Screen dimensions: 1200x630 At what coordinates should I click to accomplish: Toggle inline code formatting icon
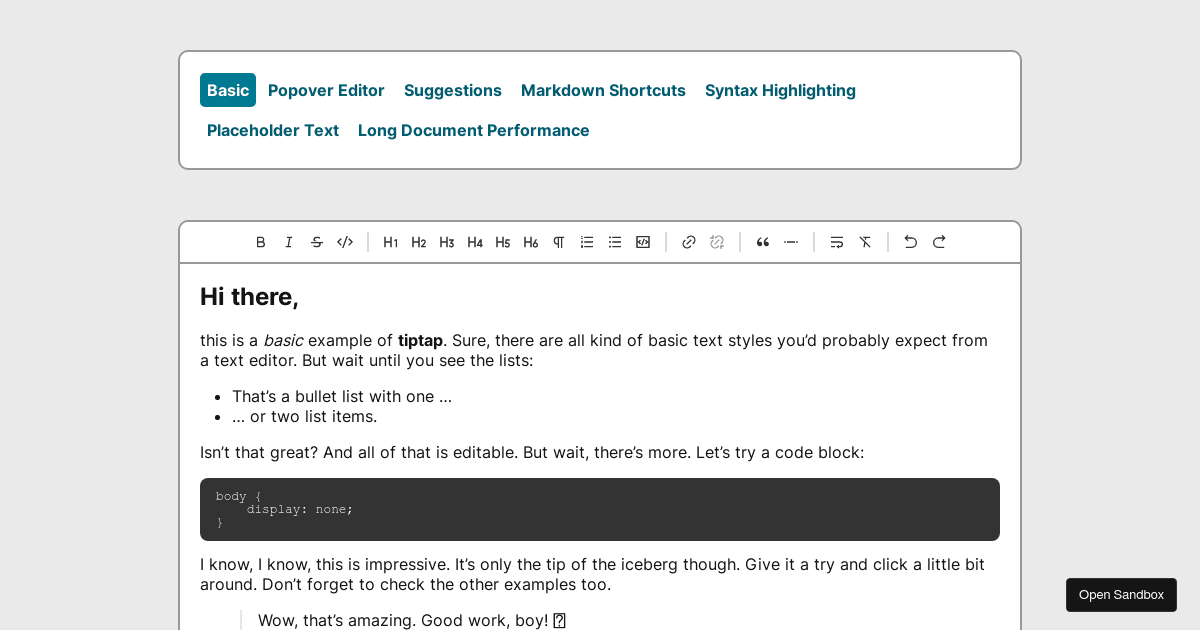click(345, 242)
